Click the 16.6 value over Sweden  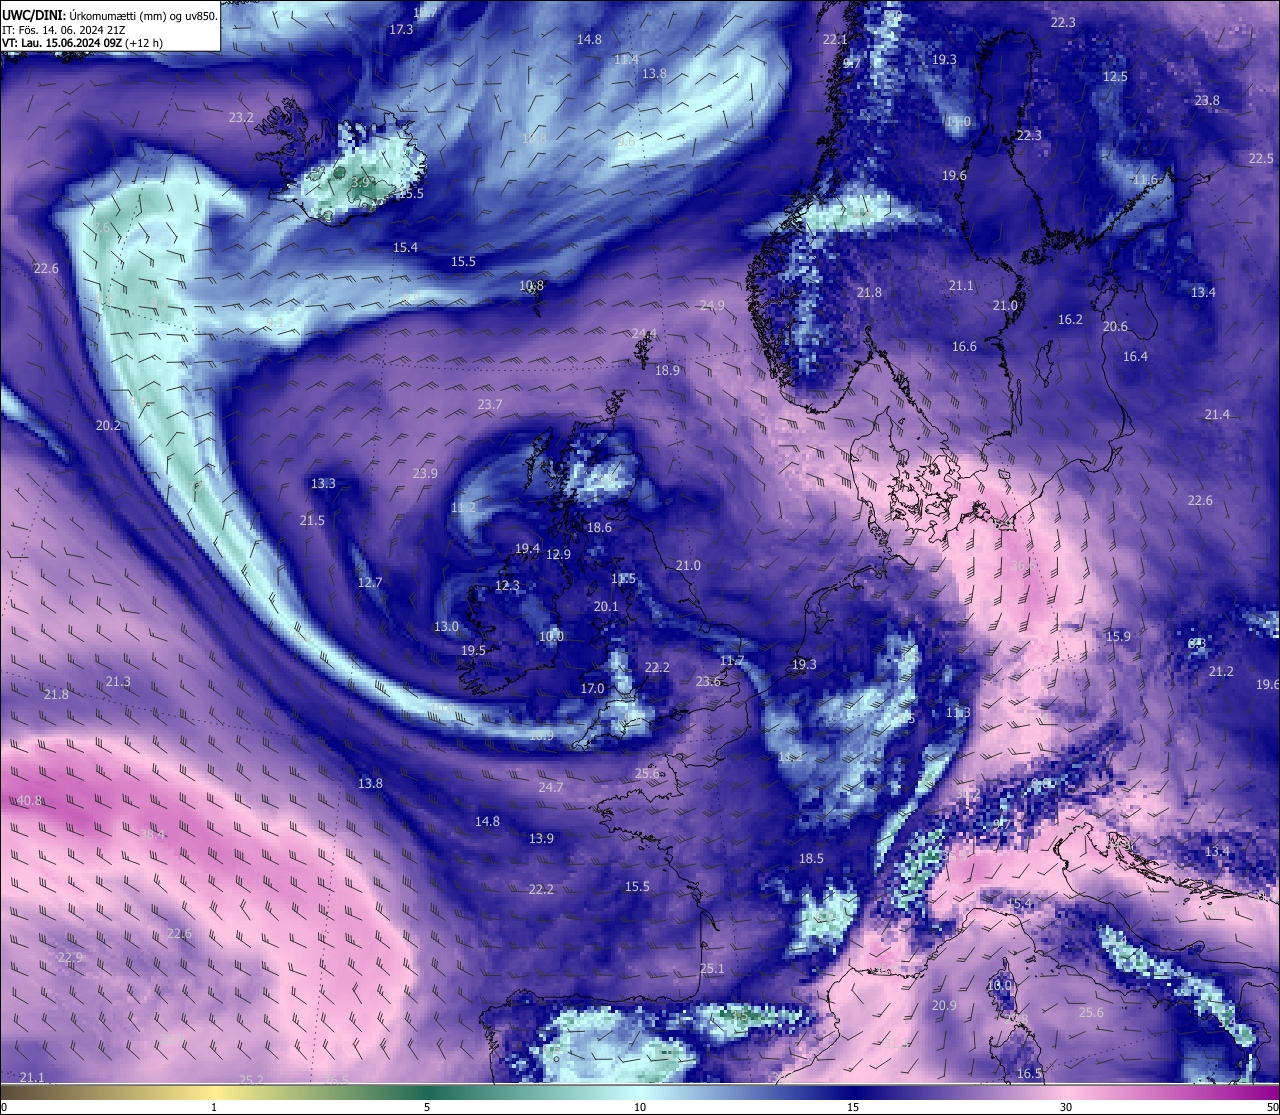click(964, 347)
